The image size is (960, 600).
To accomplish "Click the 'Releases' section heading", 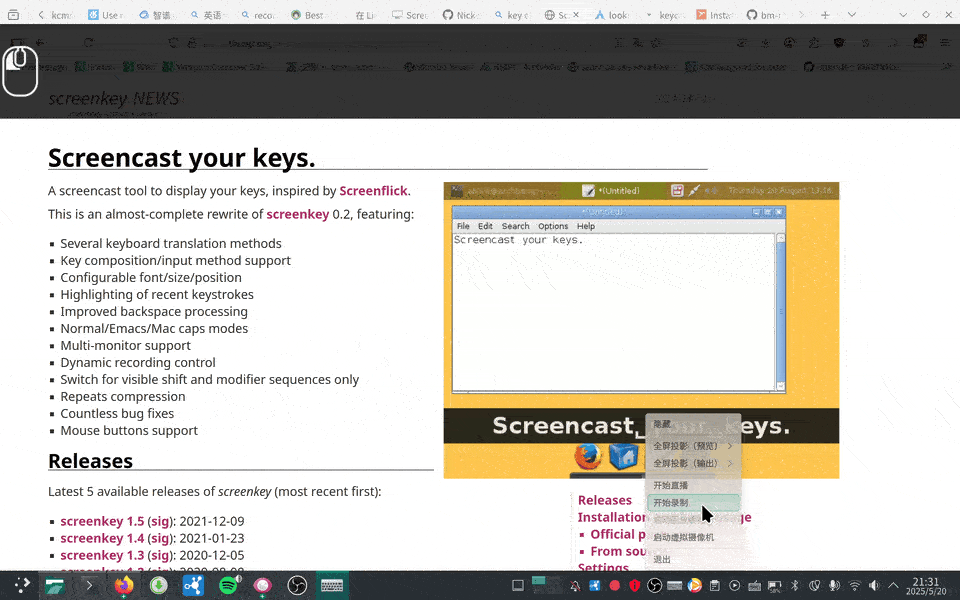I will [x=91, y=461].
